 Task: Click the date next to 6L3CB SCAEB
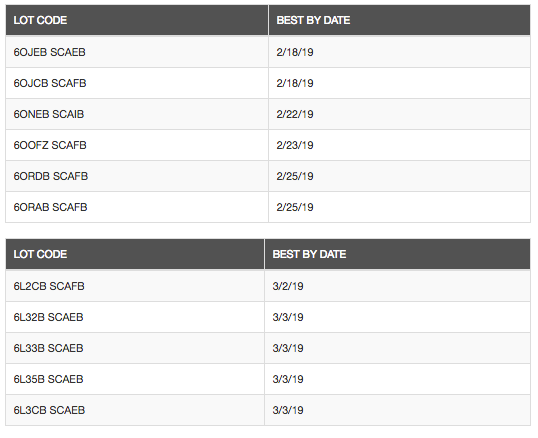(x=288, y=410)
